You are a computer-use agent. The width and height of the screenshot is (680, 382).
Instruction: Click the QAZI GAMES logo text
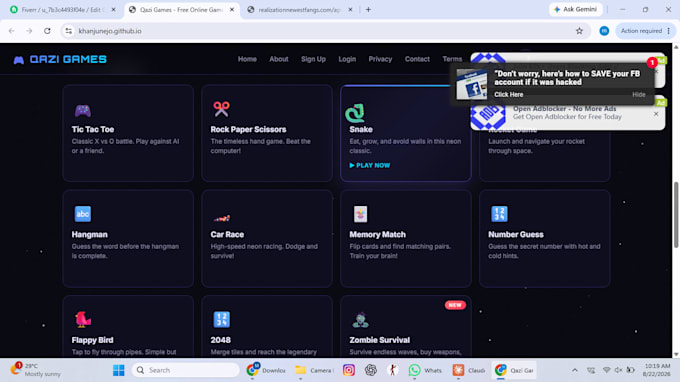68,59
